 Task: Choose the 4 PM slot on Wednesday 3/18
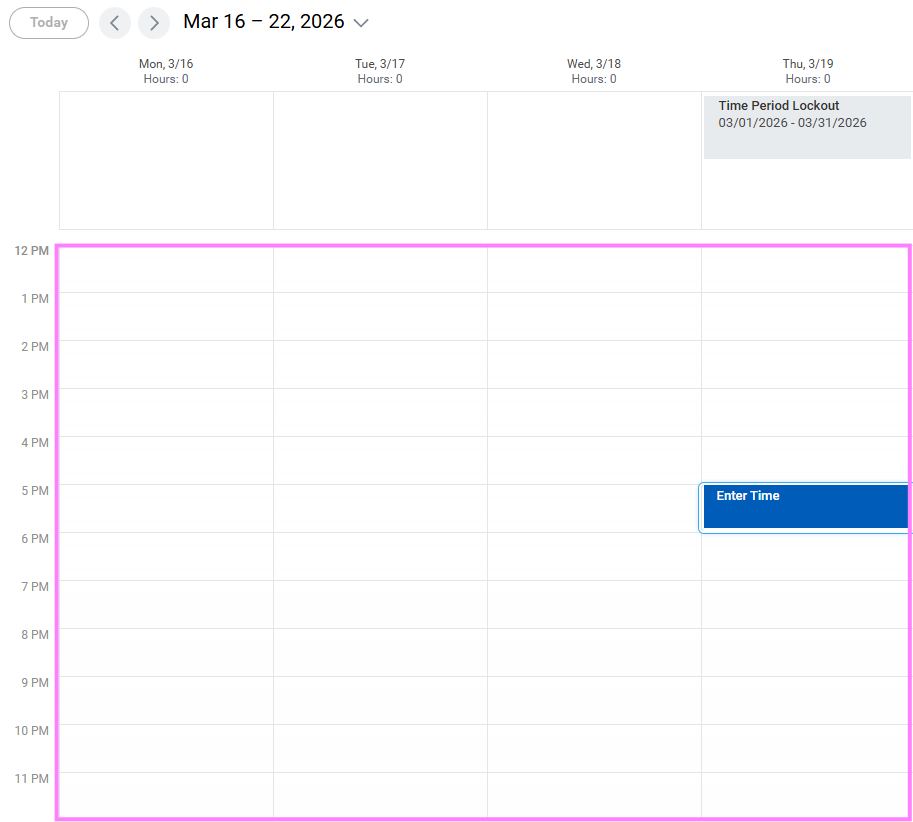coord(594,461)
